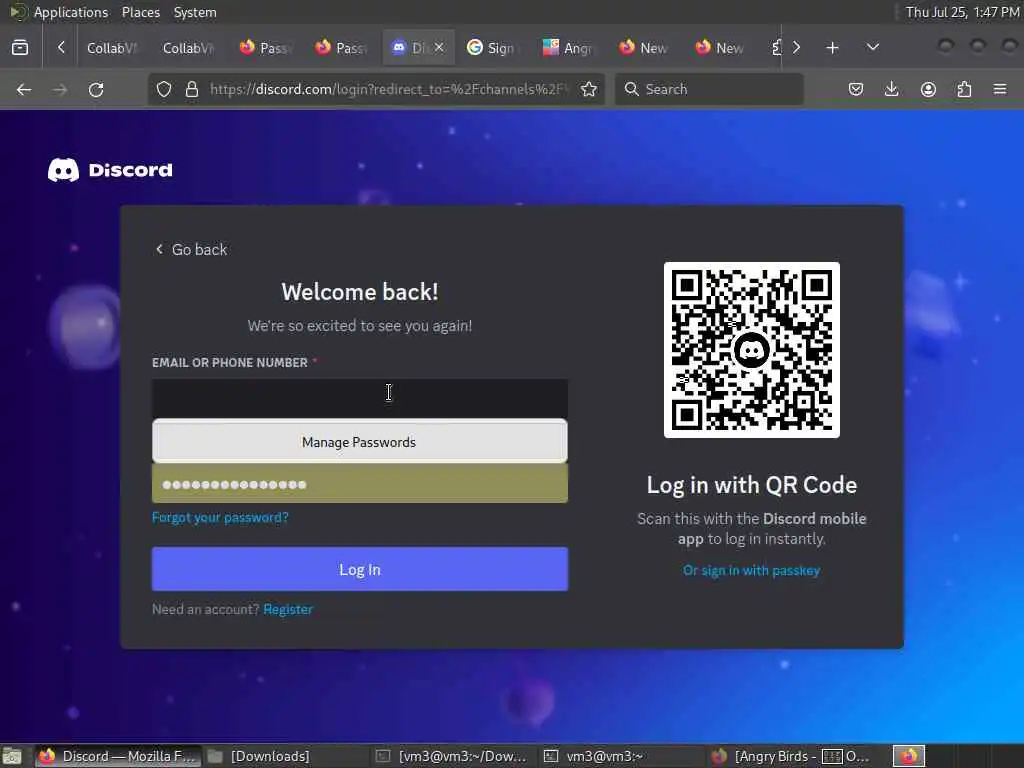
Task: Open the Firefox hamburger menu
Action: click(x=1000, y=89)
